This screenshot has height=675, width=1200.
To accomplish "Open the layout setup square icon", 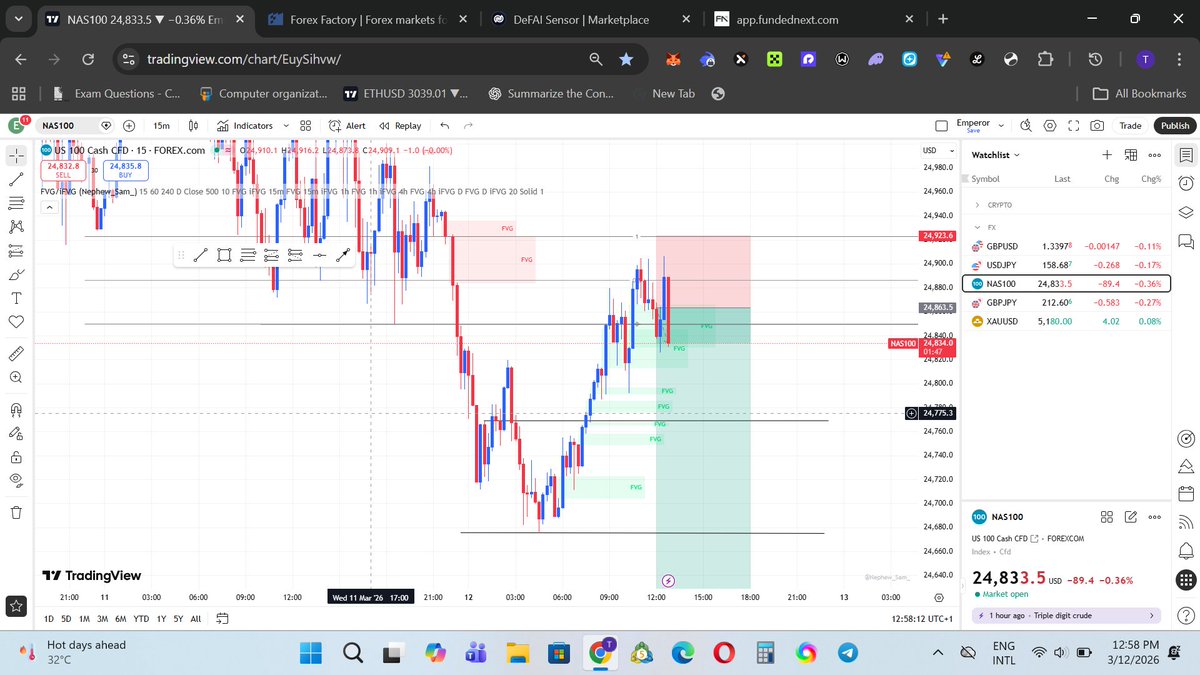I will click(941, 126).
